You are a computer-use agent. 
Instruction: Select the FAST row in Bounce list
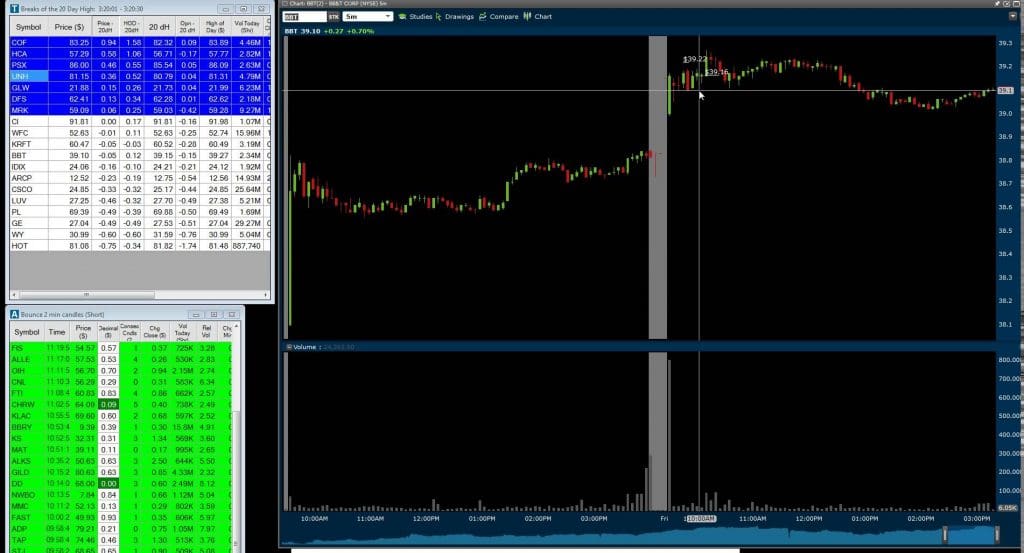(121, 518)
